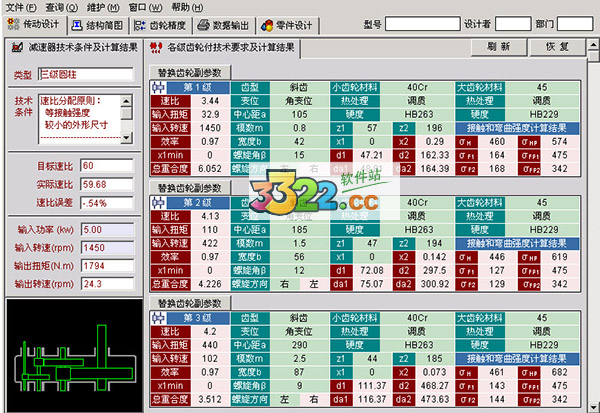Click 速比 value 3.44 in stage 1
The width and height of the screenshot is (600, 413).
pyautogui.click(x=210, y=101)
